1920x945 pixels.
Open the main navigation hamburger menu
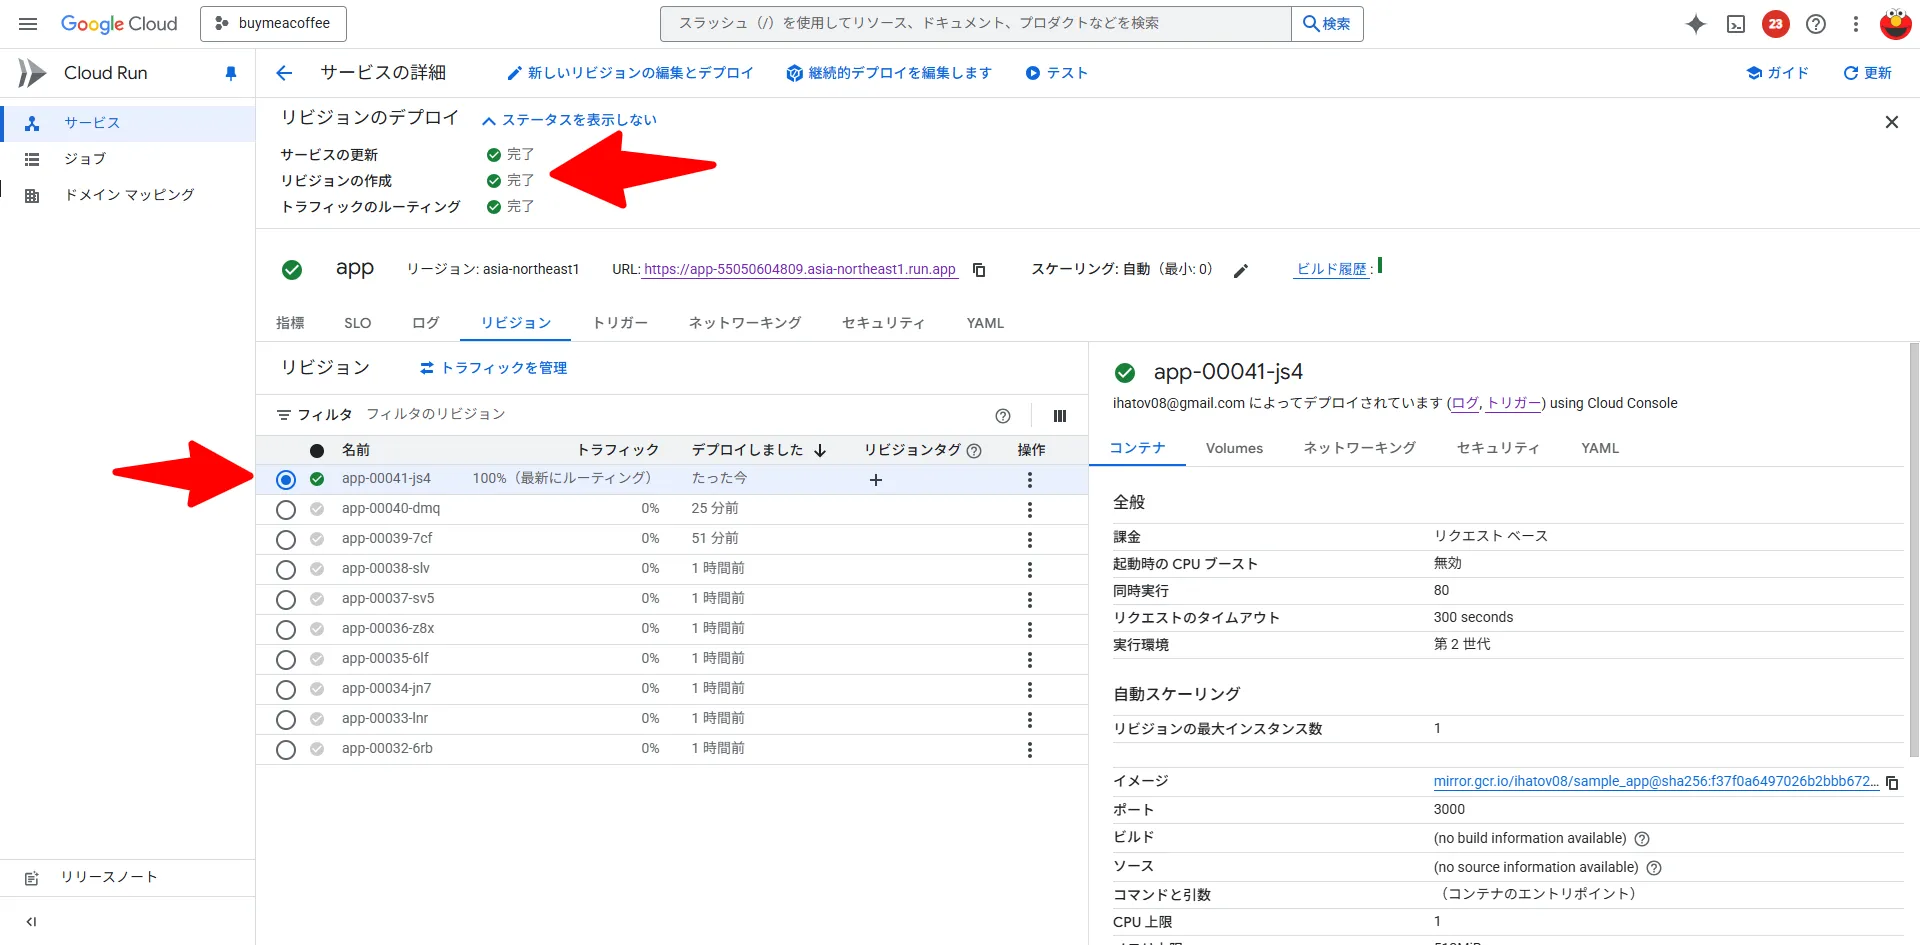coord(27,24)
